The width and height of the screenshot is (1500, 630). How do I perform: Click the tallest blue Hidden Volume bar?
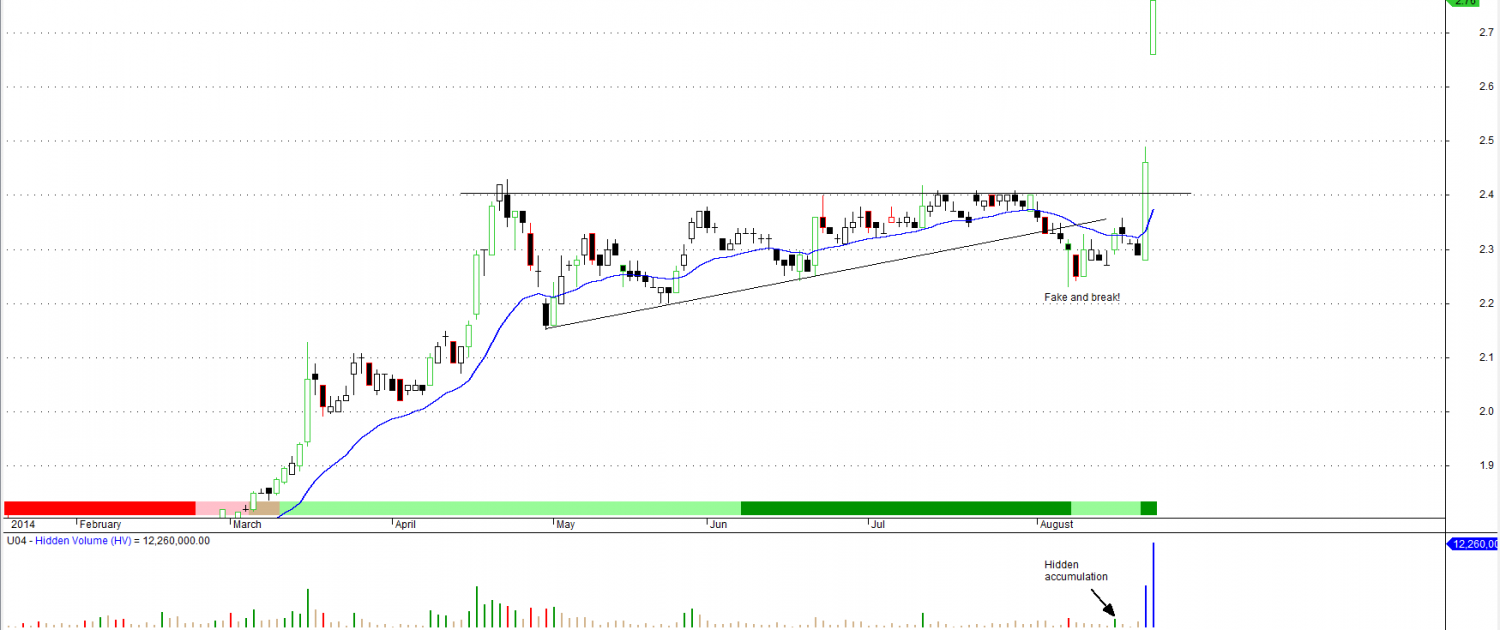pyautogui.click(x=1154, y=584)
